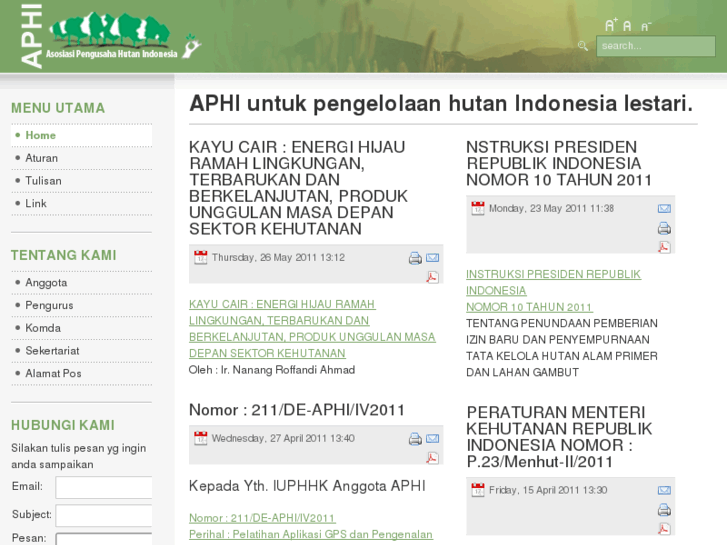Click the Subject input field

point(104,516)
